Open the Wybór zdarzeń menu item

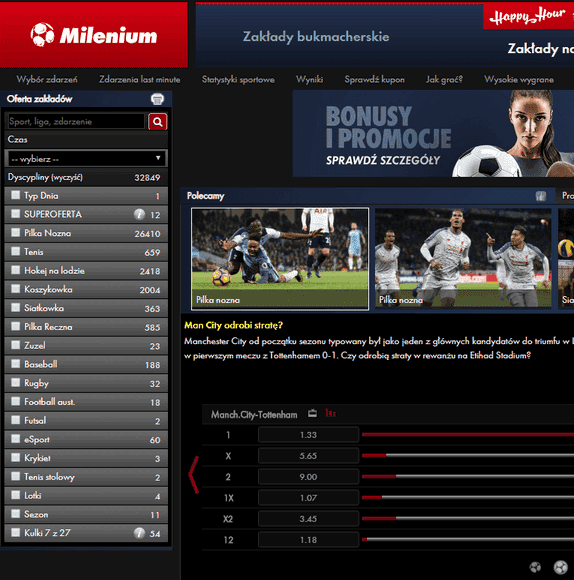coord(47,80)
